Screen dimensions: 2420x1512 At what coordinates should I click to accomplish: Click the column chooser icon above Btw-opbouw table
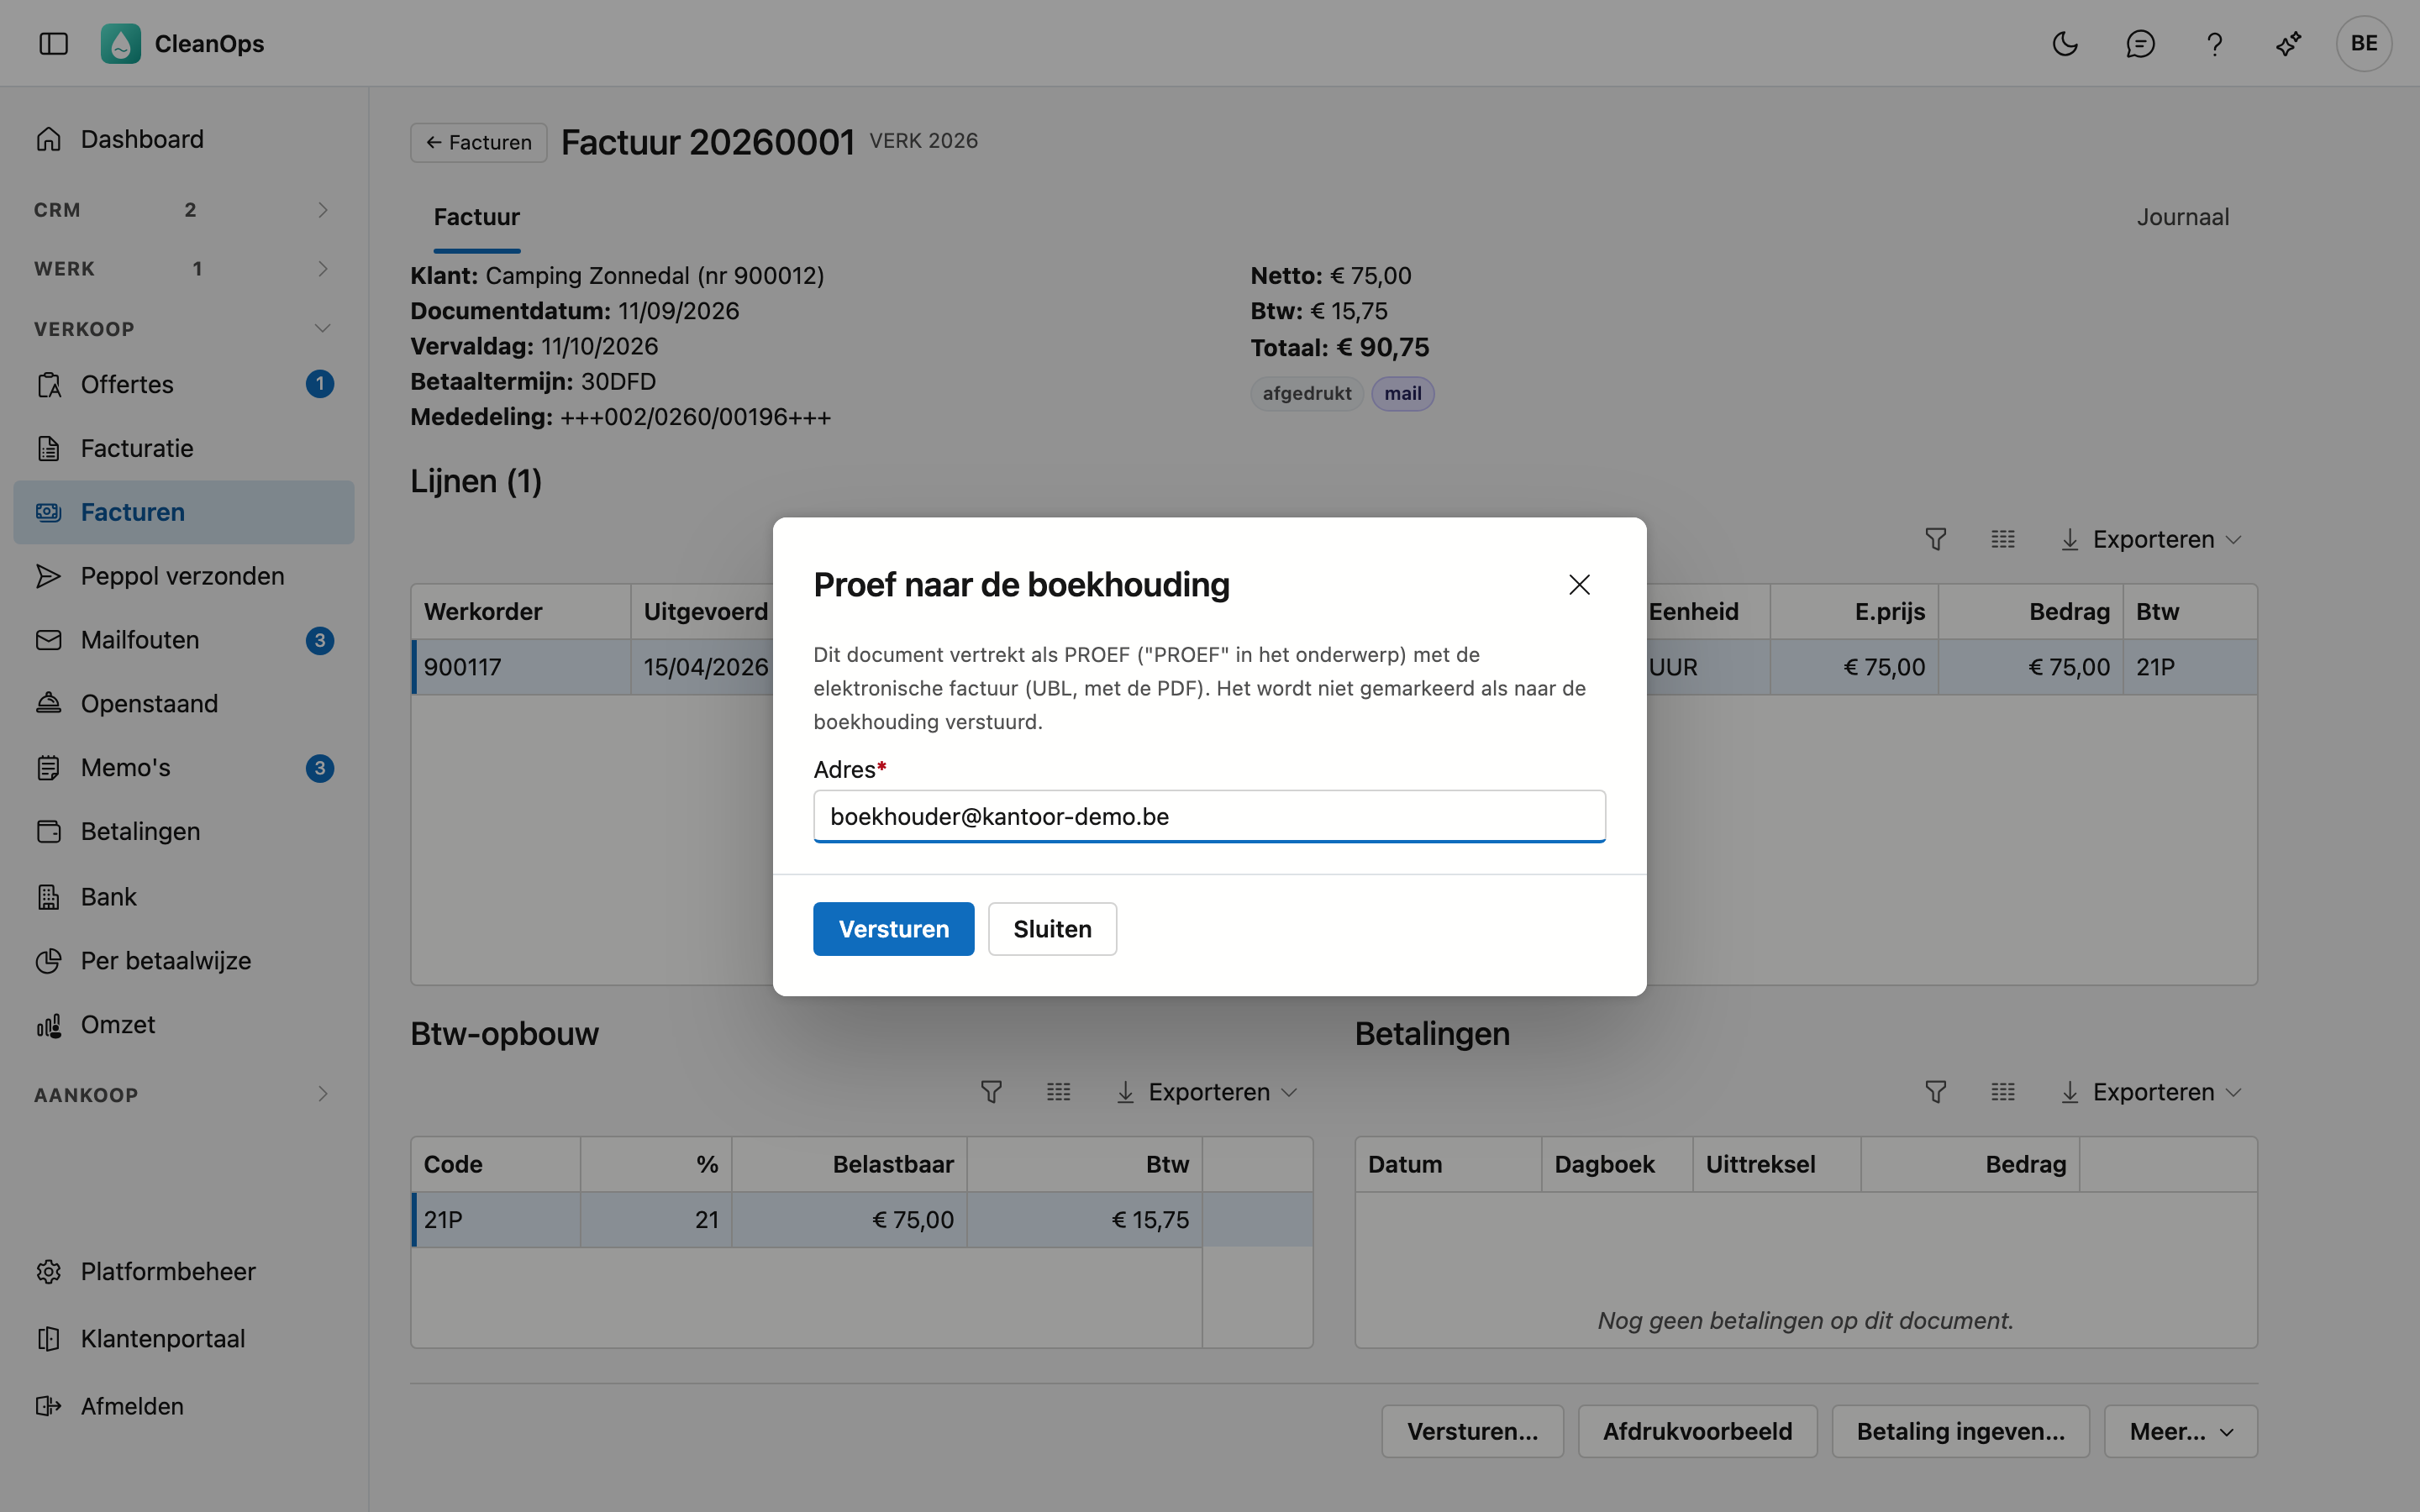point(1058,1092)
